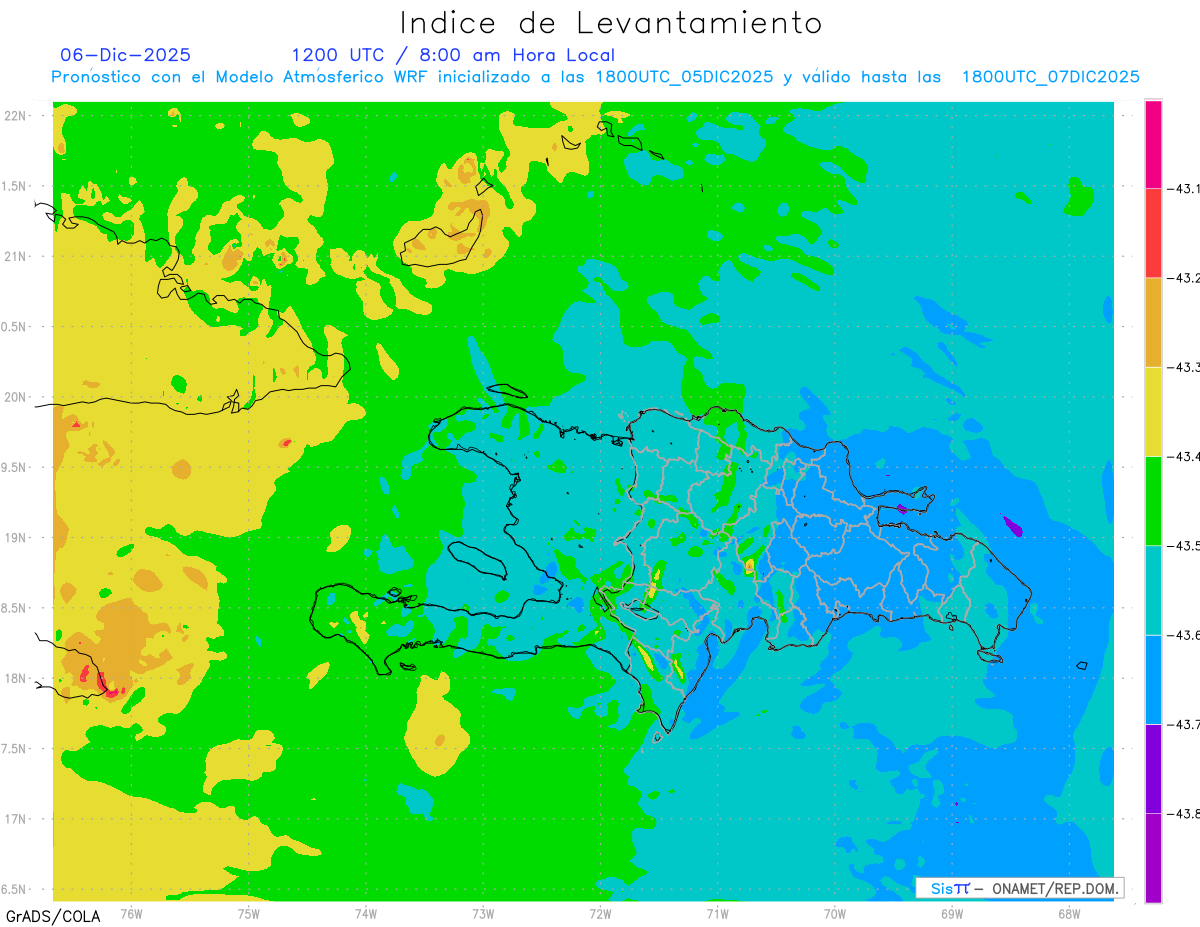Click the green legend color band
Screen dimensions: 1200x927
[1153, 500]
